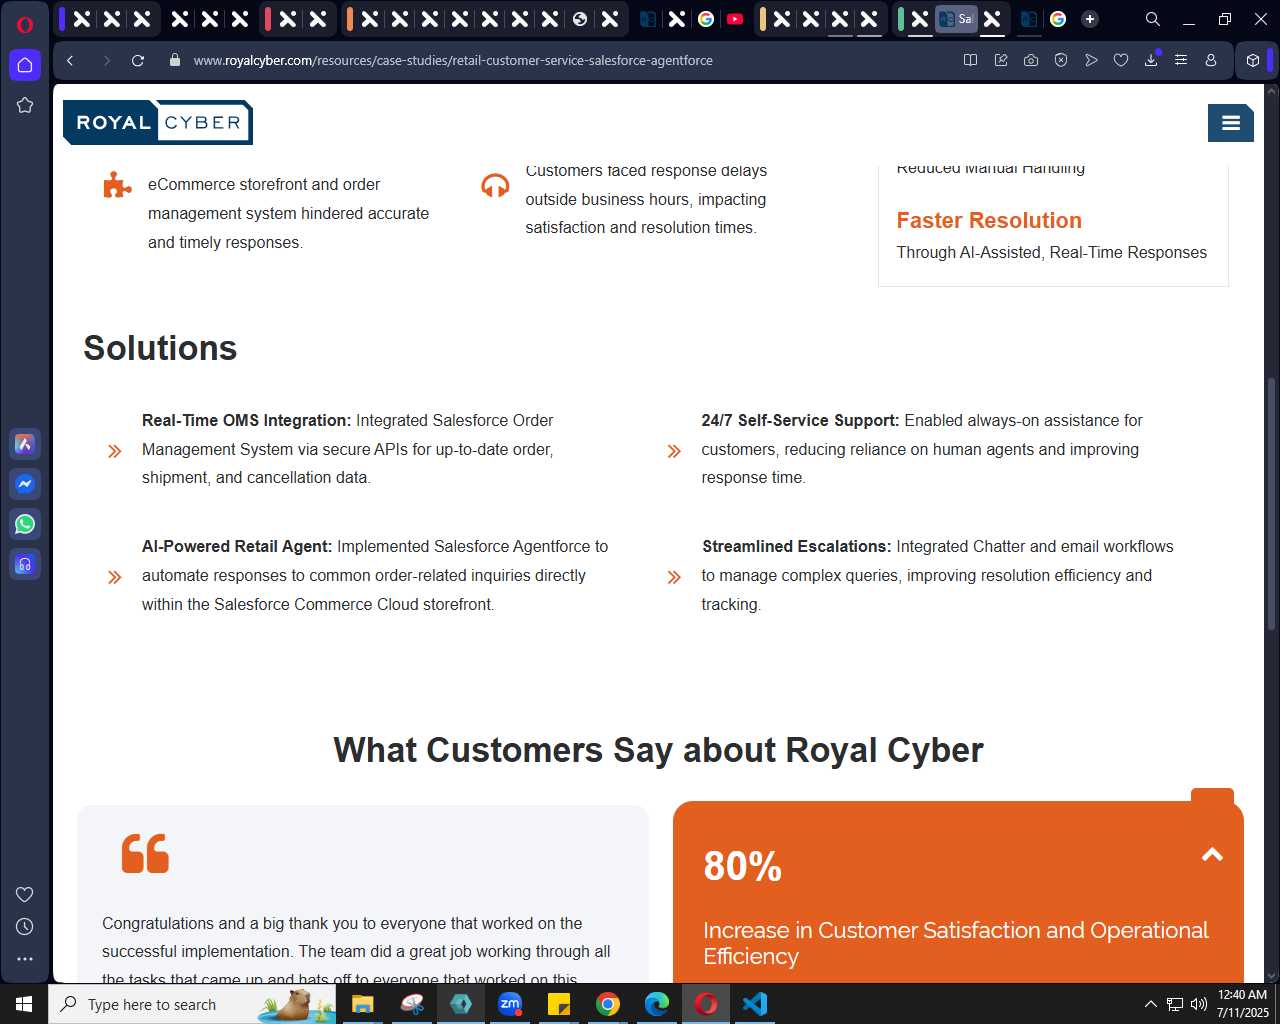Open History clock icon in sidebar
Image resolution: width=1280 pixels, height=1024 pixels.
(25, 926)
